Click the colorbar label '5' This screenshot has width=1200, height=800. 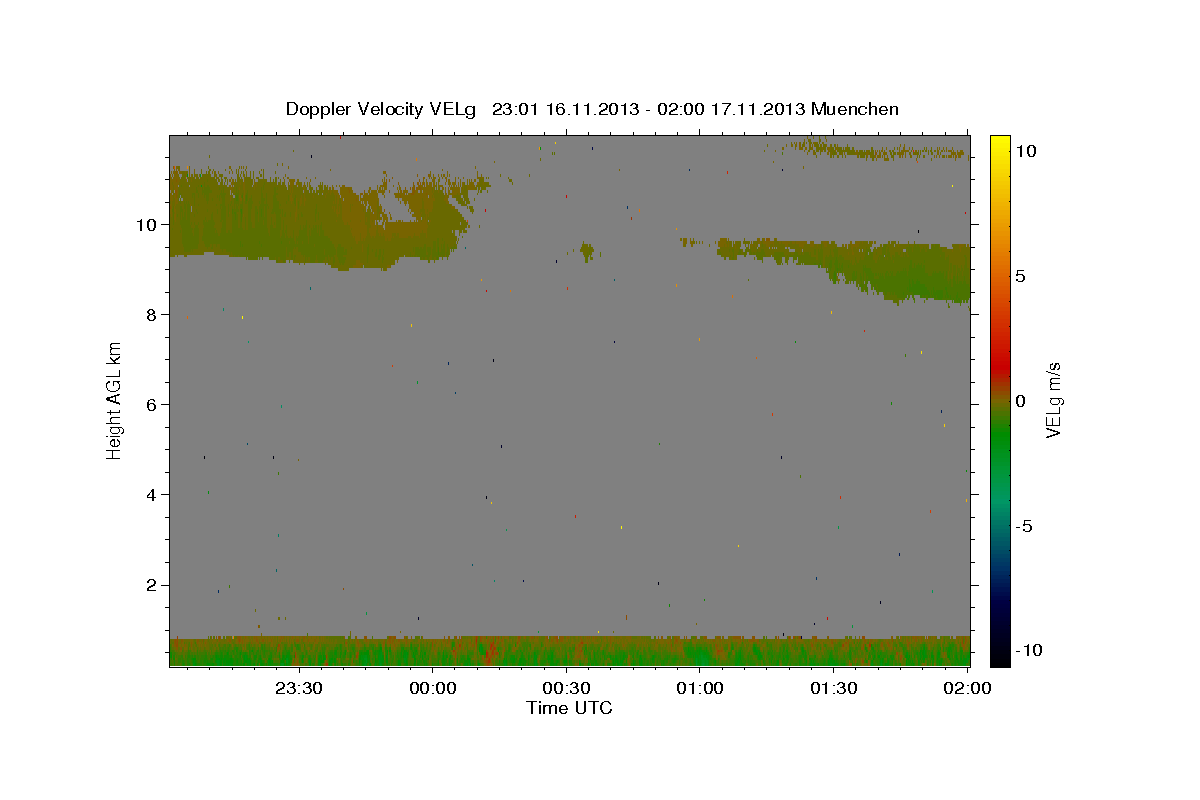[1020, 276]
